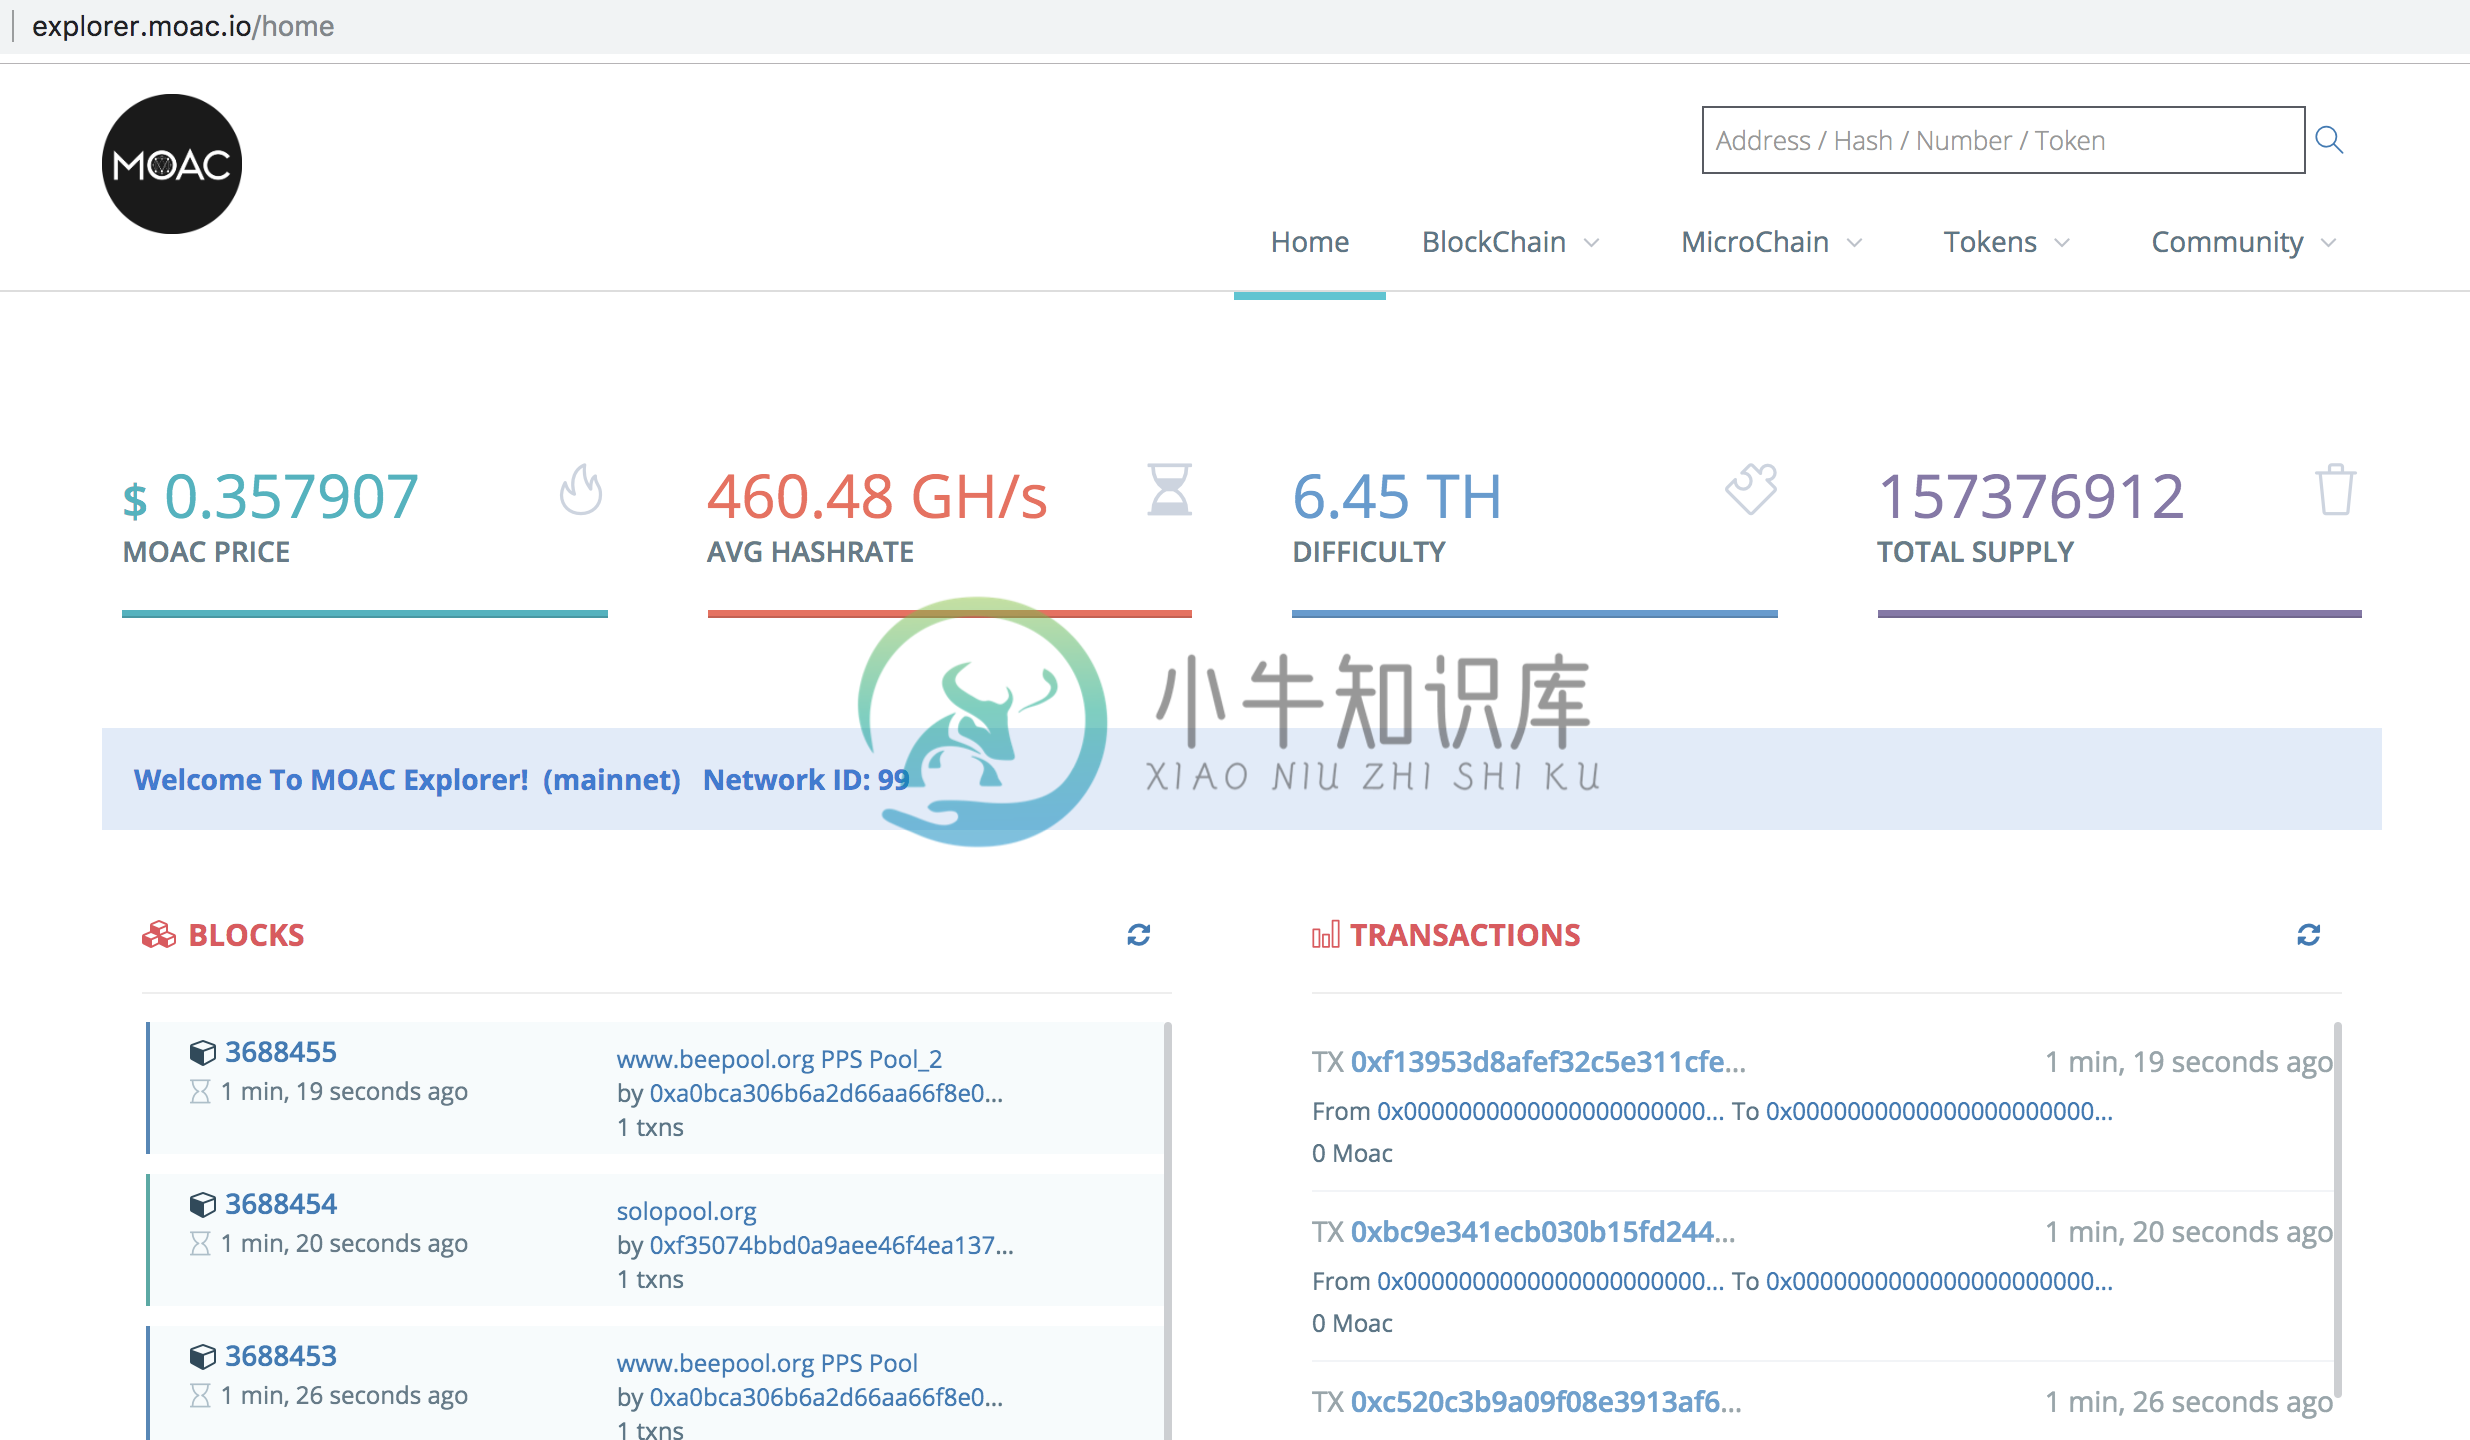Refresh the Transactions list
Viewport: 2470px width, 1440px height.
pos(2309,934)
